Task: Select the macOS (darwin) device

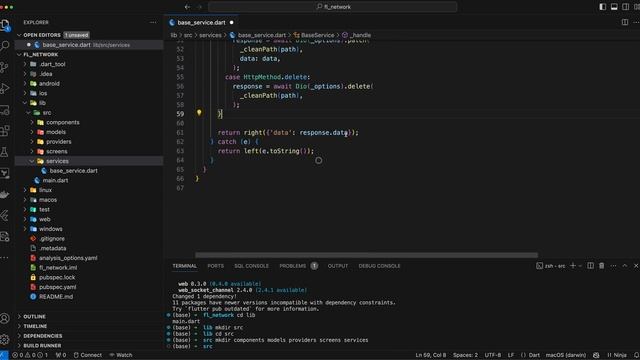Action: pos(566,355)
